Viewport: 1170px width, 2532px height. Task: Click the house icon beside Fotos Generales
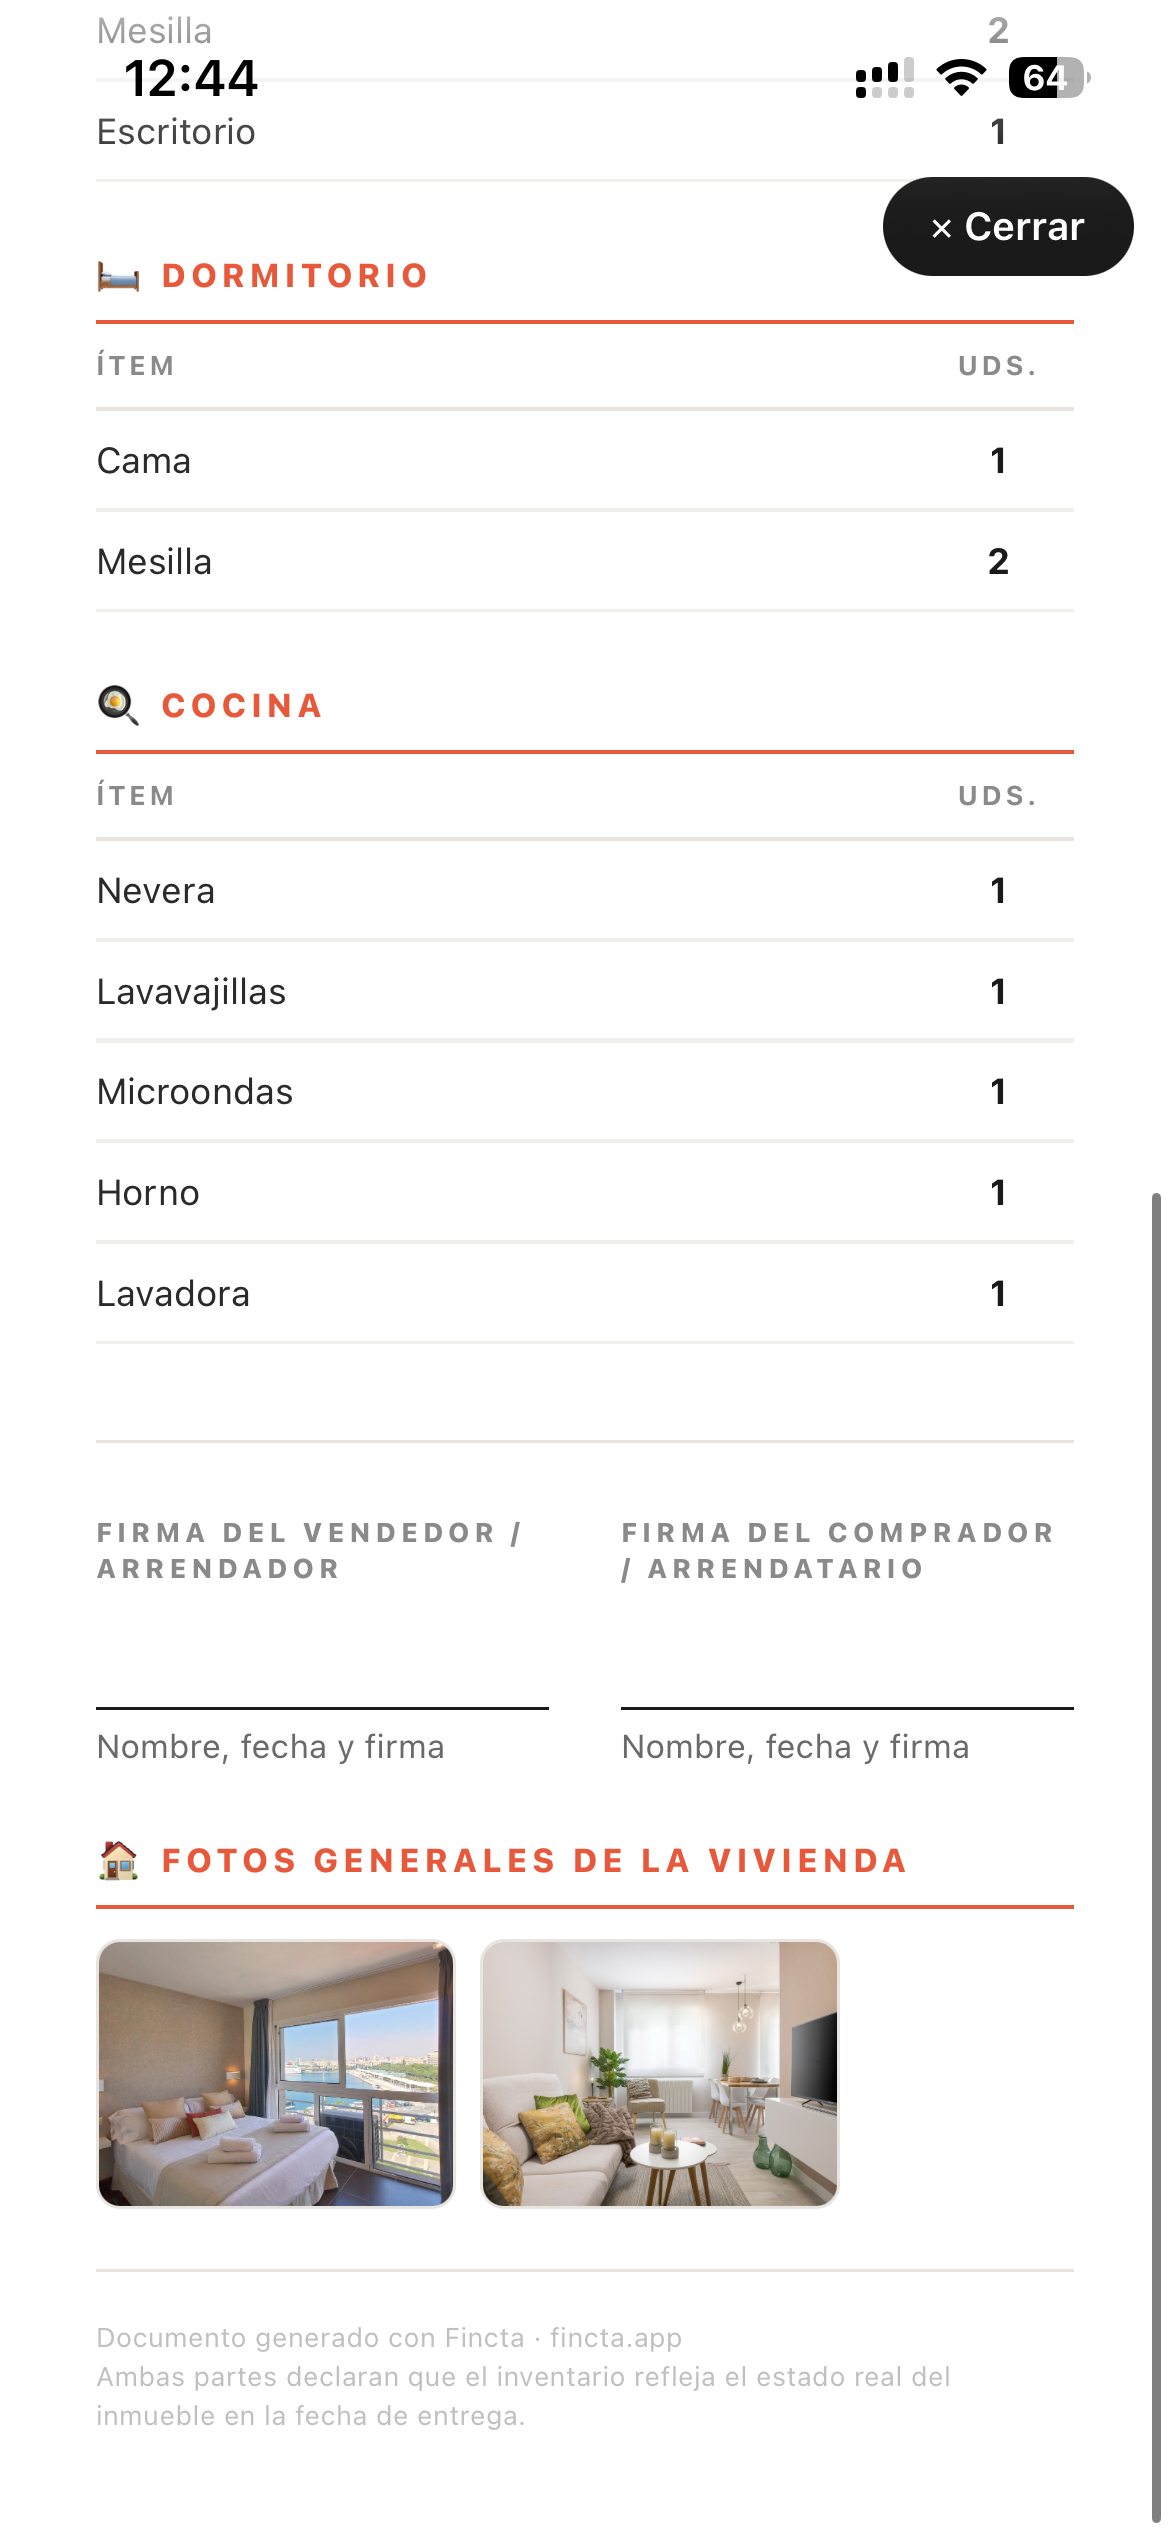tap(118, 1860)
